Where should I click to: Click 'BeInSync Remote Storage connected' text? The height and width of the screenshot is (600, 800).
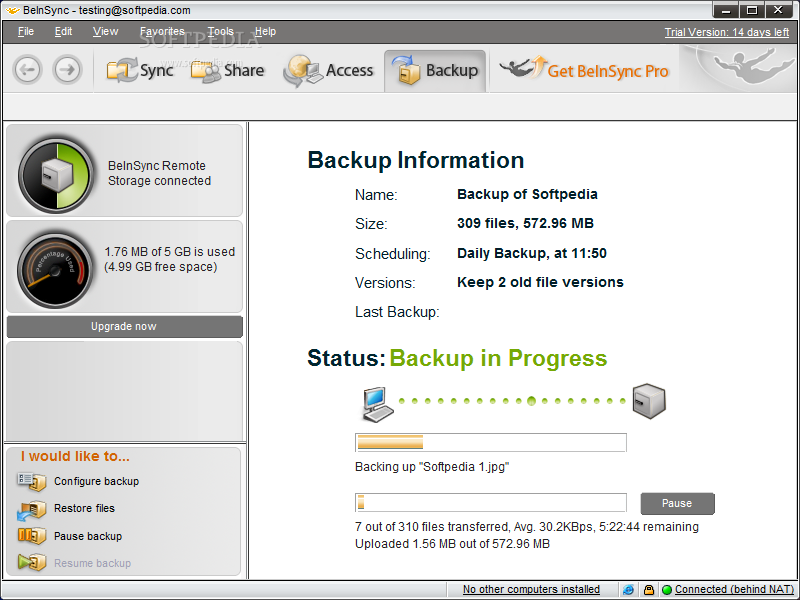coord(159,173)
